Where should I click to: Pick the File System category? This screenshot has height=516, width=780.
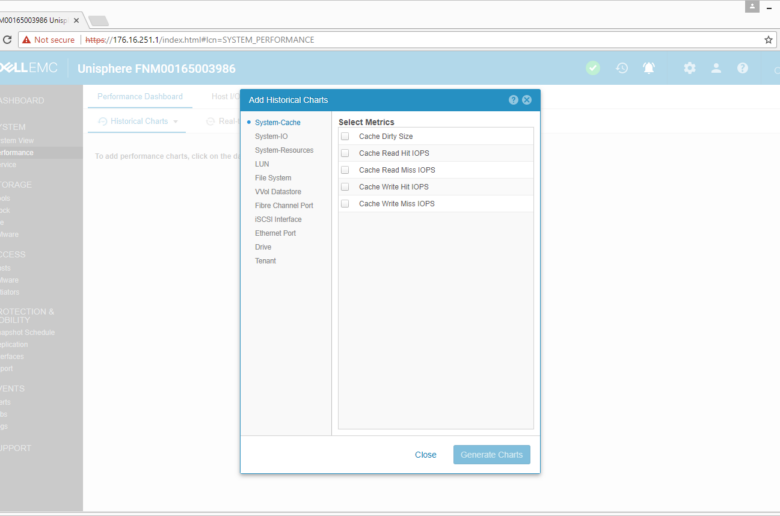pyautogui.click(x=273, y=178)
